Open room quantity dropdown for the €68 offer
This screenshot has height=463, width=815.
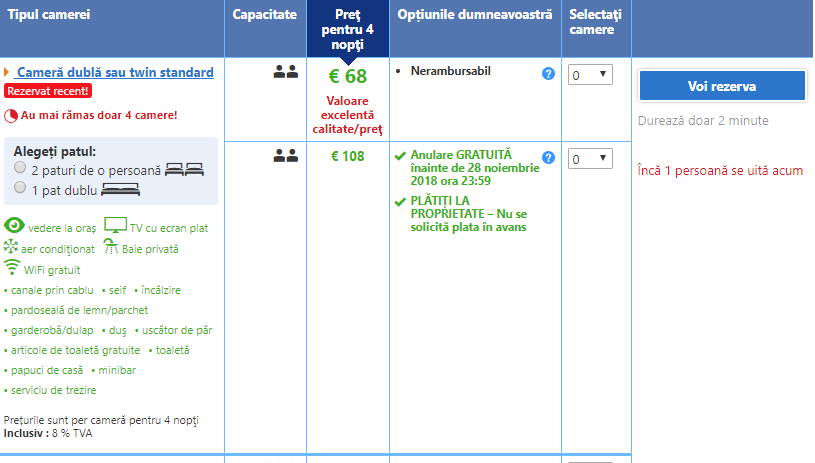click(589, 75)
